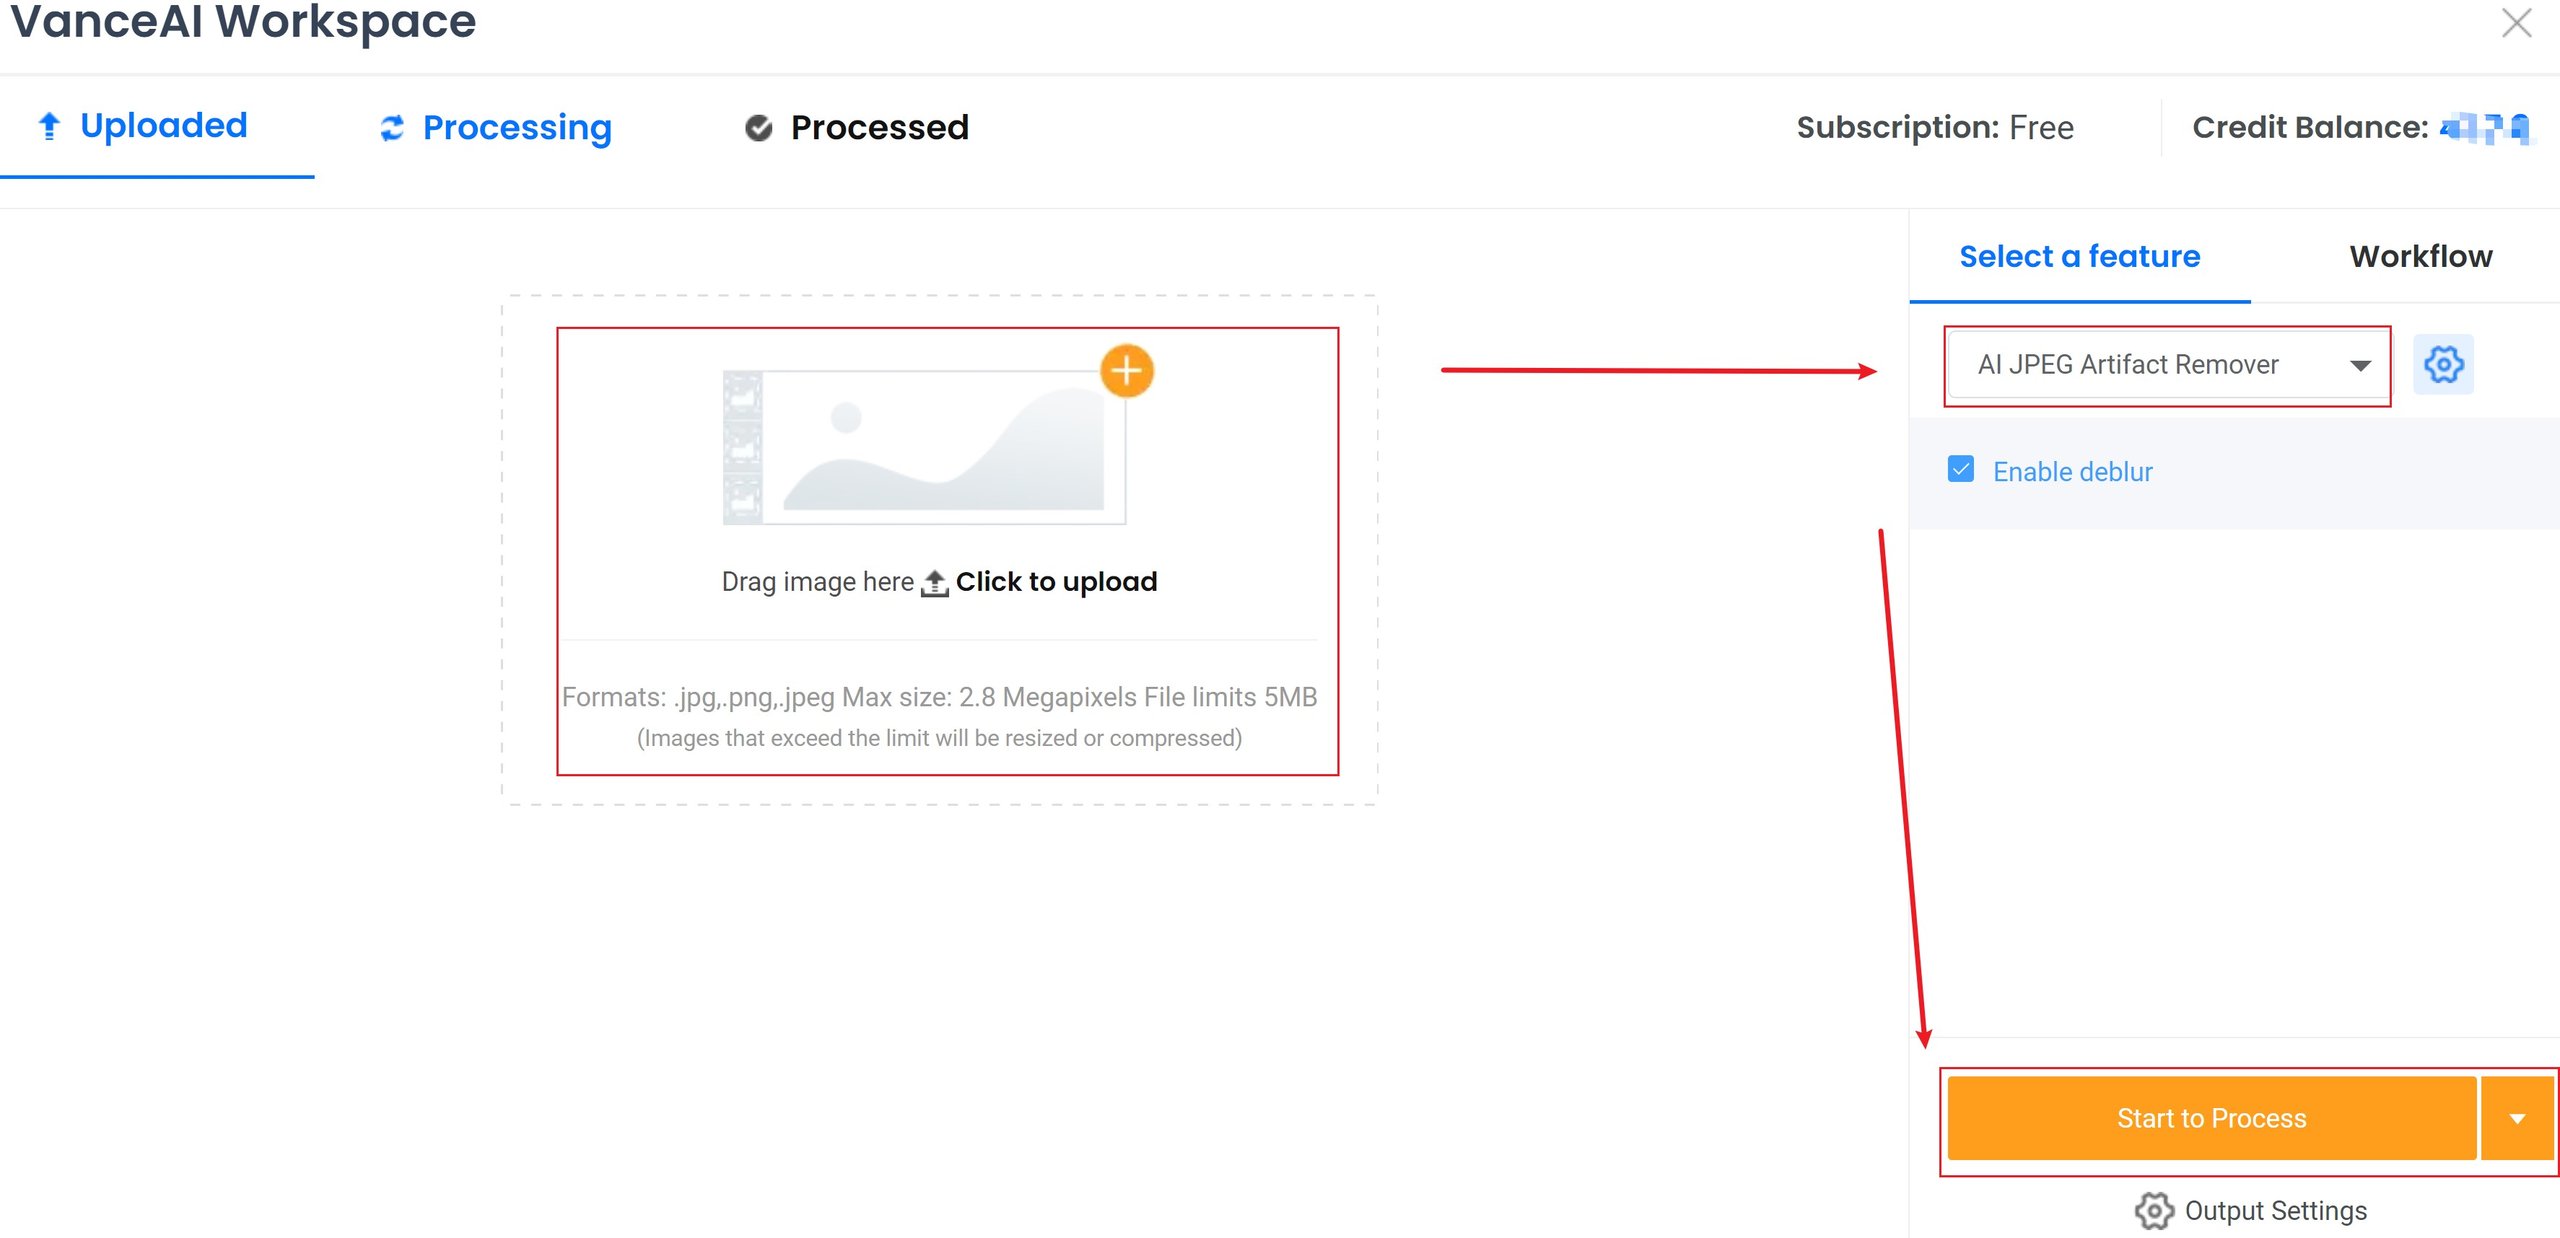Click the Output Settings gear icon
Viewport: 2560px width, 1238px height.
[x=2153, y=1210]
